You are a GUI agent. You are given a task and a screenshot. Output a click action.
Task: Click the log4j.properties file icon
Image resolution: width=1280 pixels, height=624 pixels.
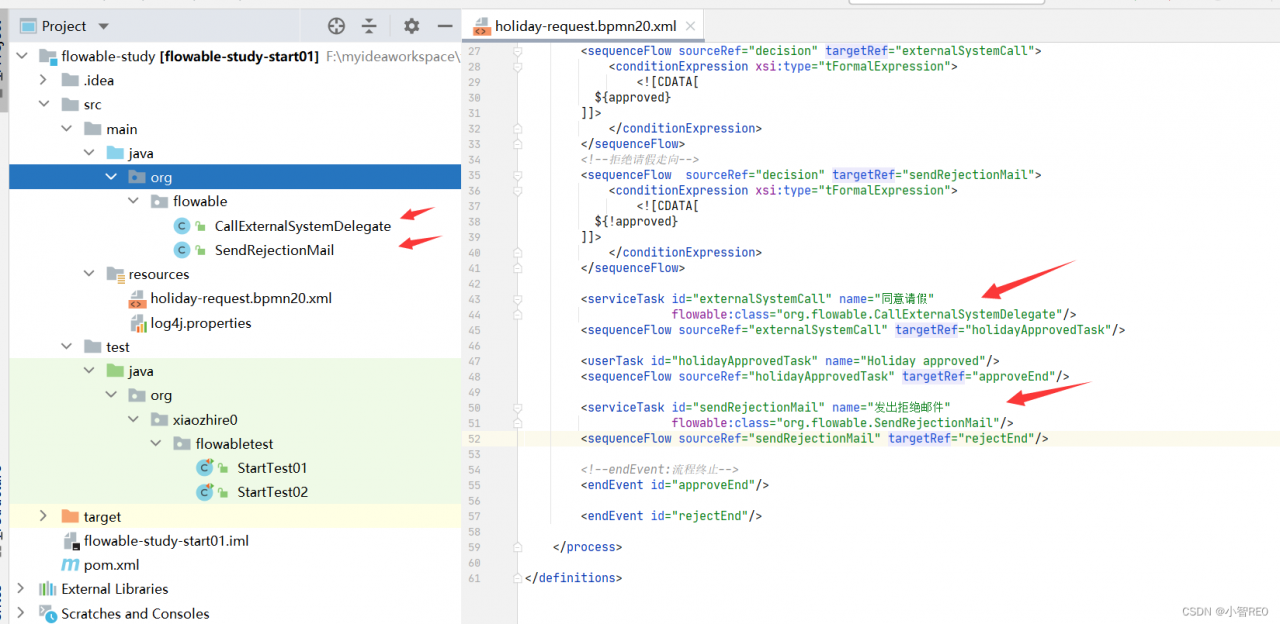139,323
